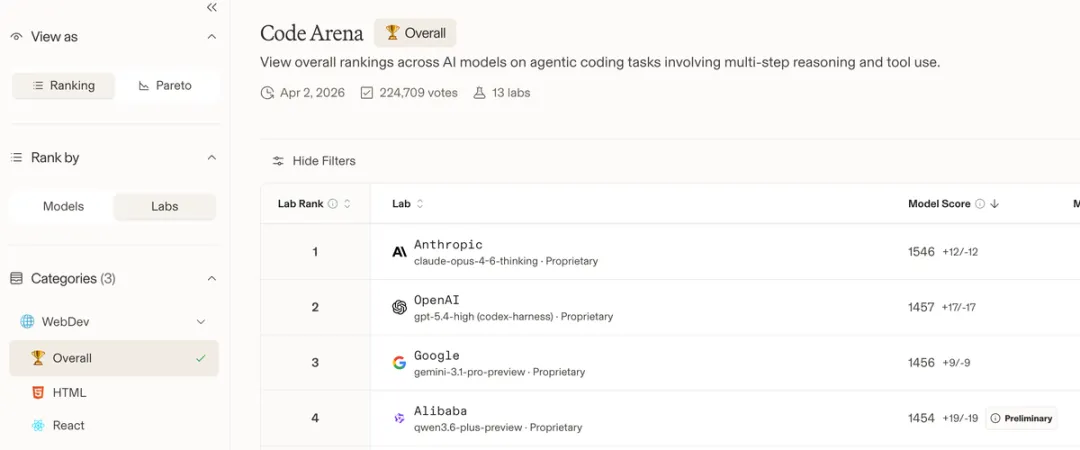Click the eye icon beside View as
The height and width of the screenshot is (450, 1080).
17,37
